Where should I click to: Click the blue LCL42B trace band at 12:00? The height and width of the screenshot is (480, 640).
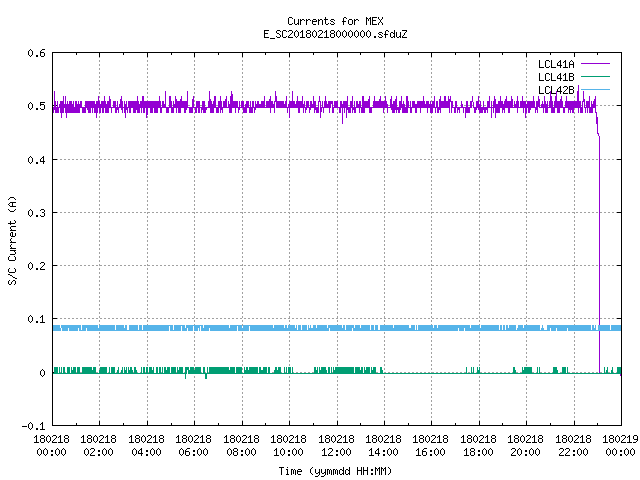[x=337, y=328]
